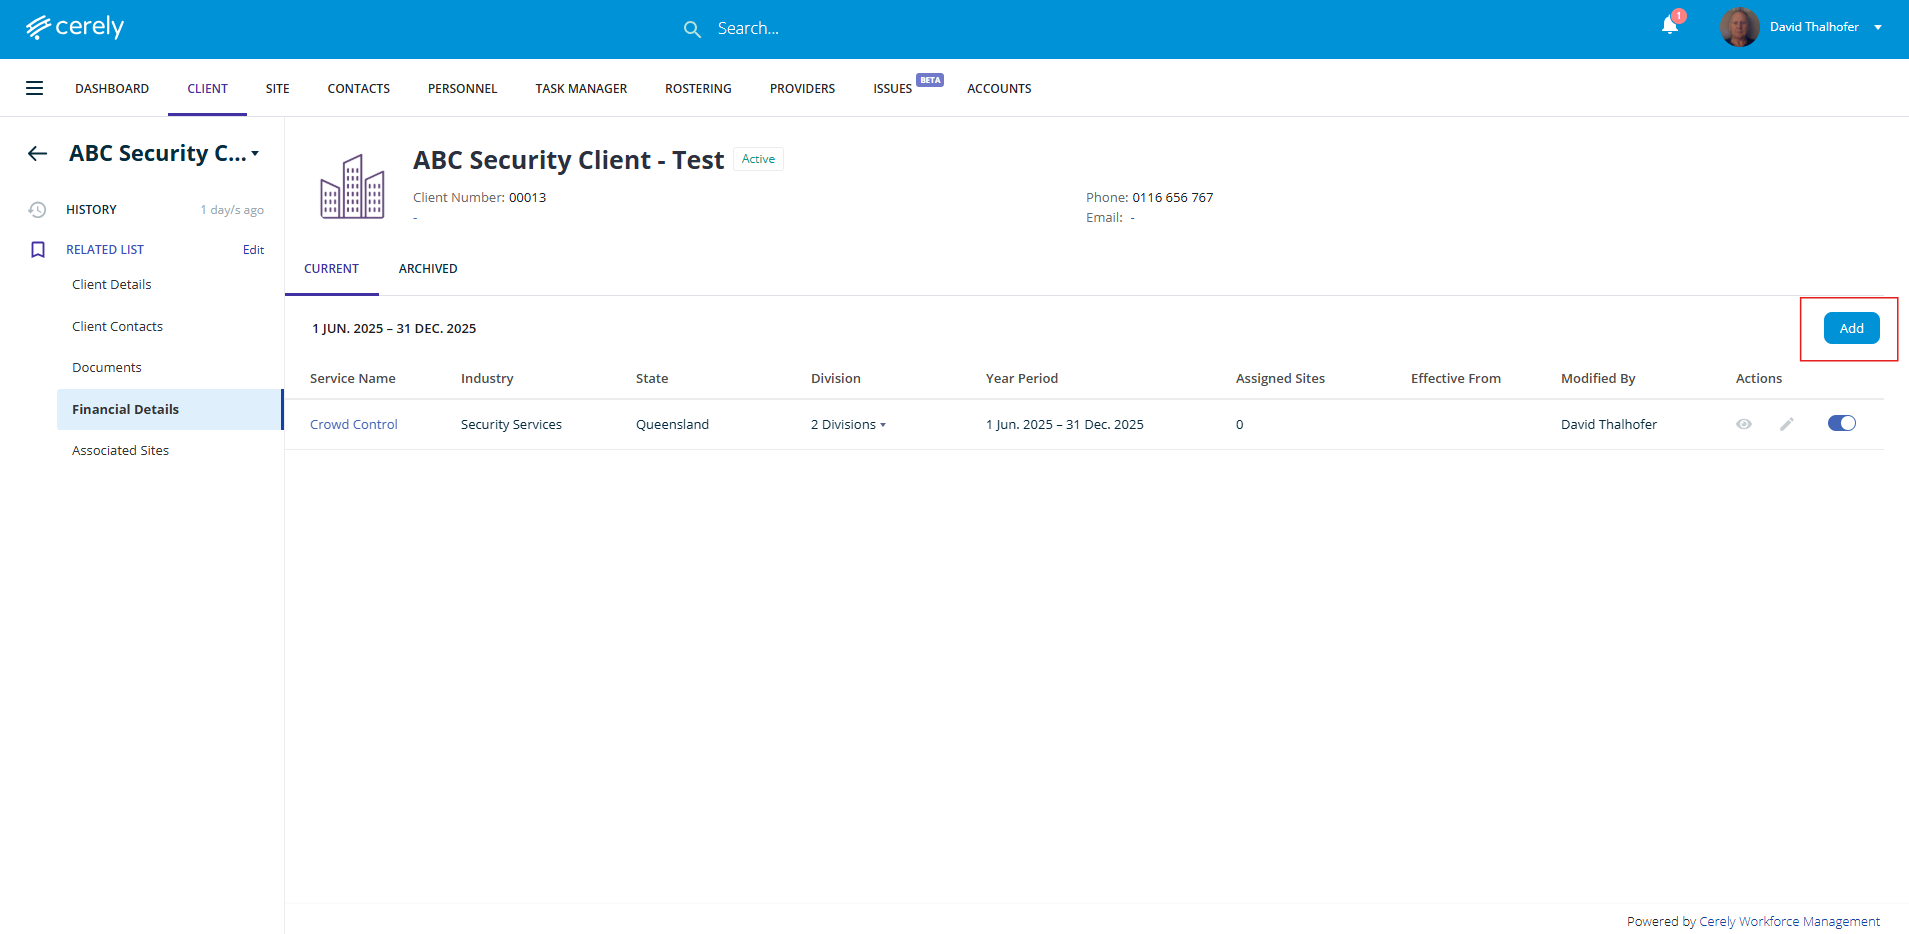The height and width of the screenshot is (934, 1909).
Task: Go to the Contacts menu
Action: coord(359,88)
